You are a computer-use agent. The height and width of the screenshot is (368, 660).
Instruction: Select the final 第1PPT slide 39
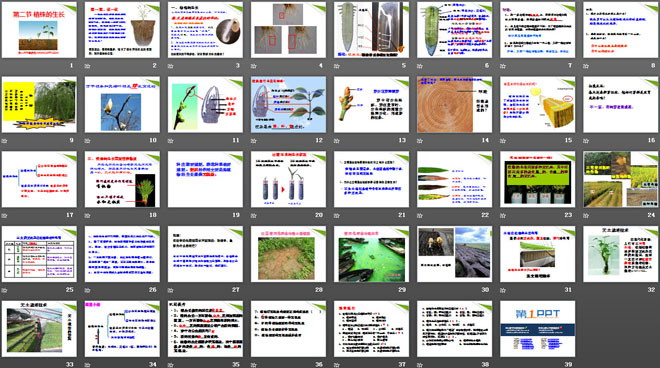pos(538,329)
